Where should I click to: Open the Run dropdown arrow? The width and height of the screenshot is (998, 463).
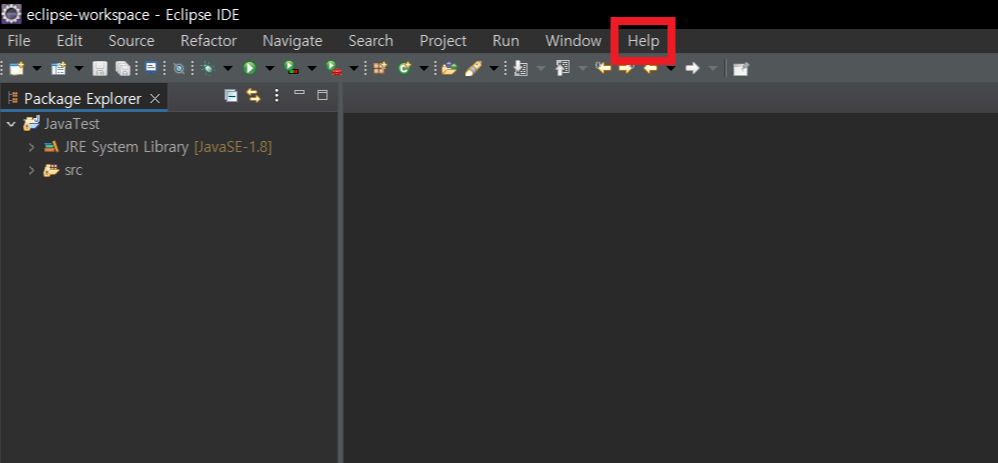click(x=270, y=68)
